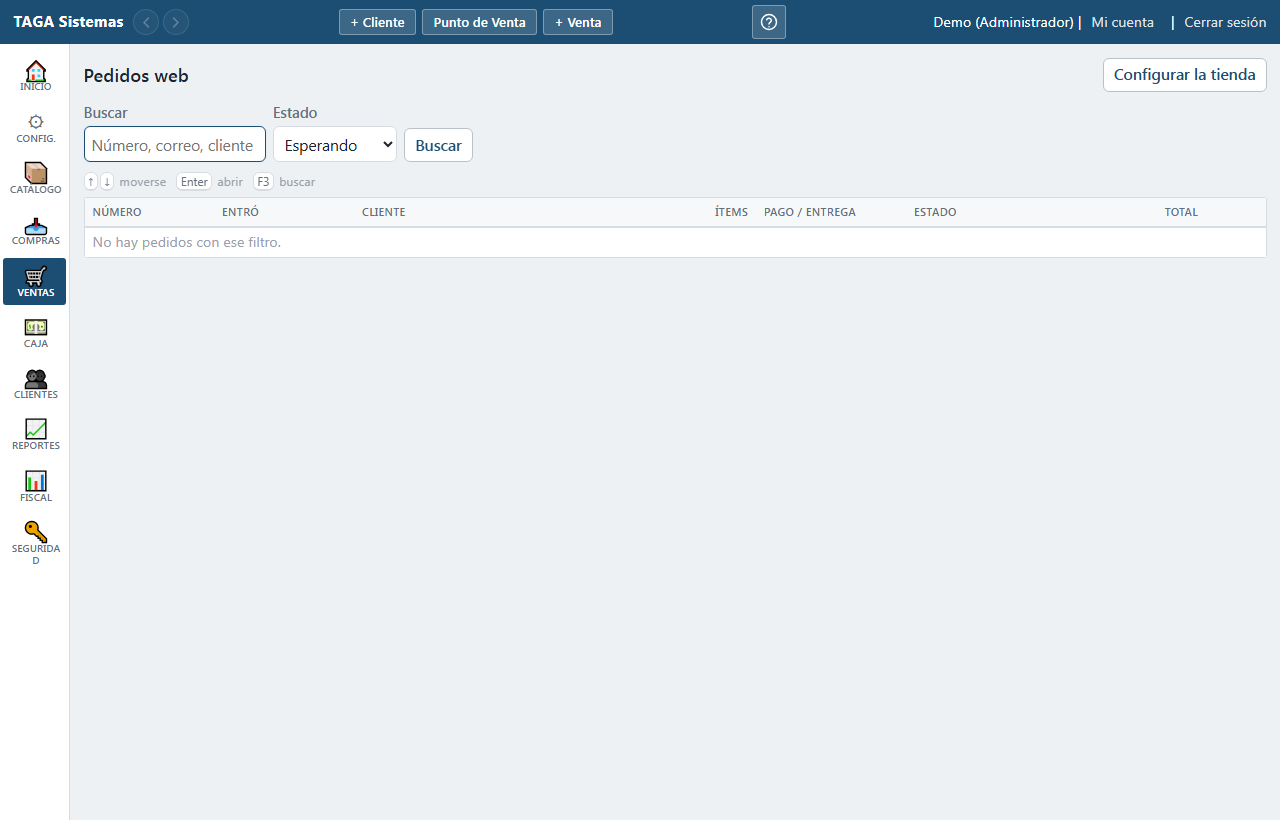Click the Cerrar sesión link
1280x820 pixels.
[1225, 22]
